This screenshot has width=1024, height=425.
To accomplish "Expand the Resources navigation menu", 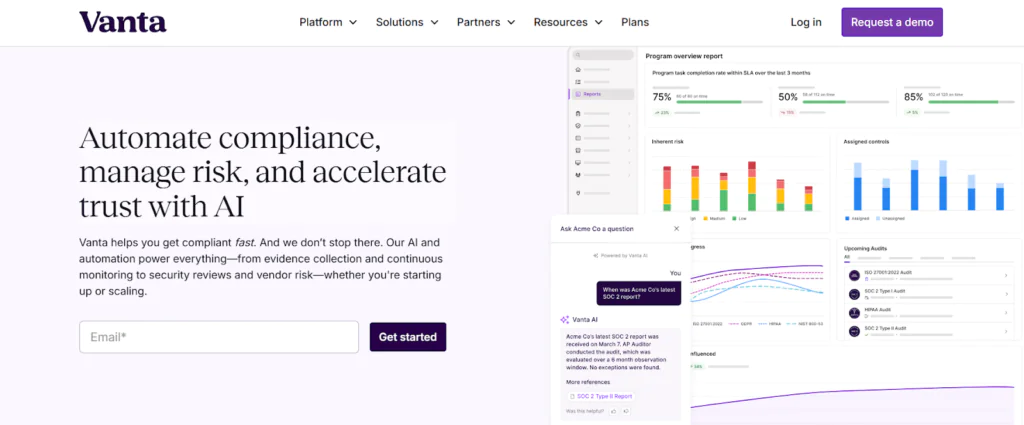I will click(x=568, y=22).
